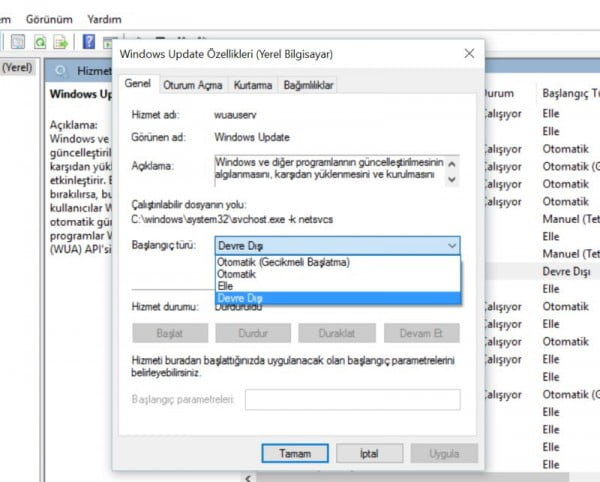Click the green Refresh toolbar icon
This screenshot has height=482, width=600.
39,42
